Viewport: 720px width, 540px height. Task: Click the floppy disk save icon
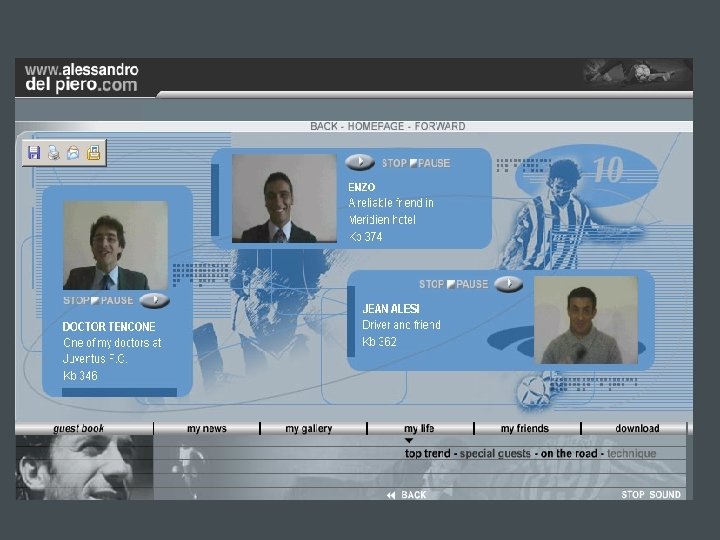pyautogui.click(x=34, y=152)
